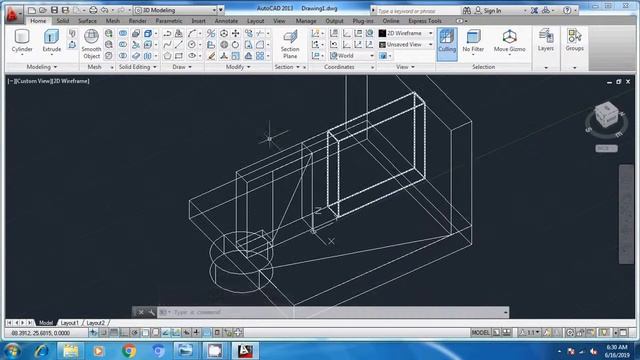Open the 3D Modeling workspace dropdown
Viewport: 640px width, 360px height.
tap(176, 10)
